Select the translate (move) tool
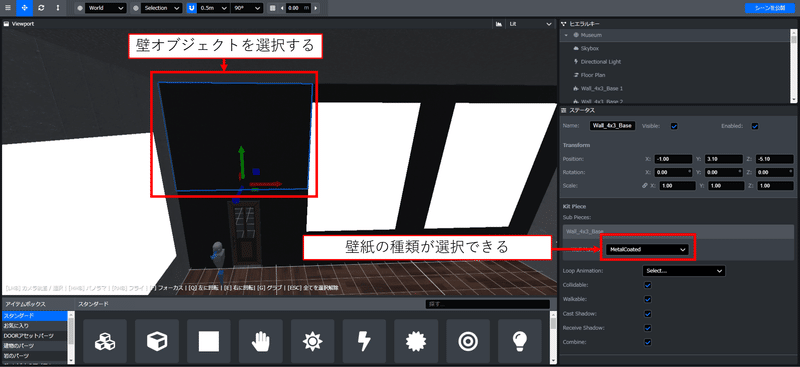800x367 pixels. tap(24, 8)
